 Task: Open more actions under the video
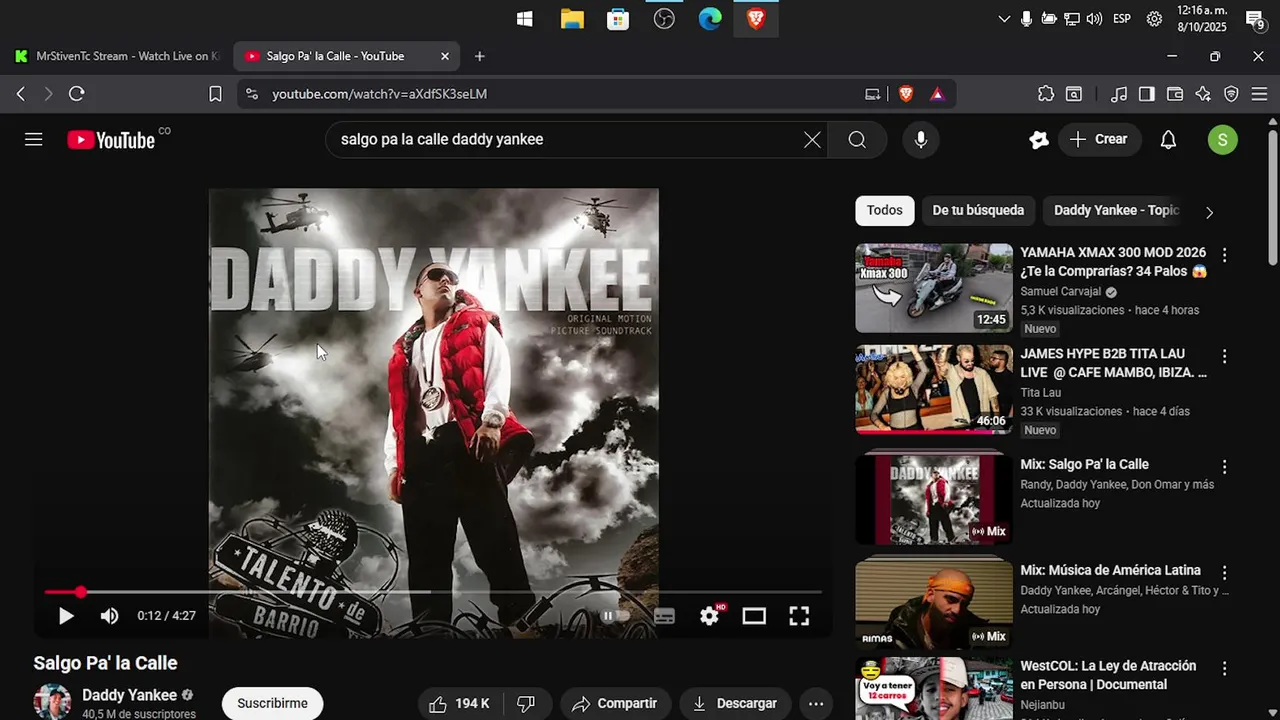point(816,704)
